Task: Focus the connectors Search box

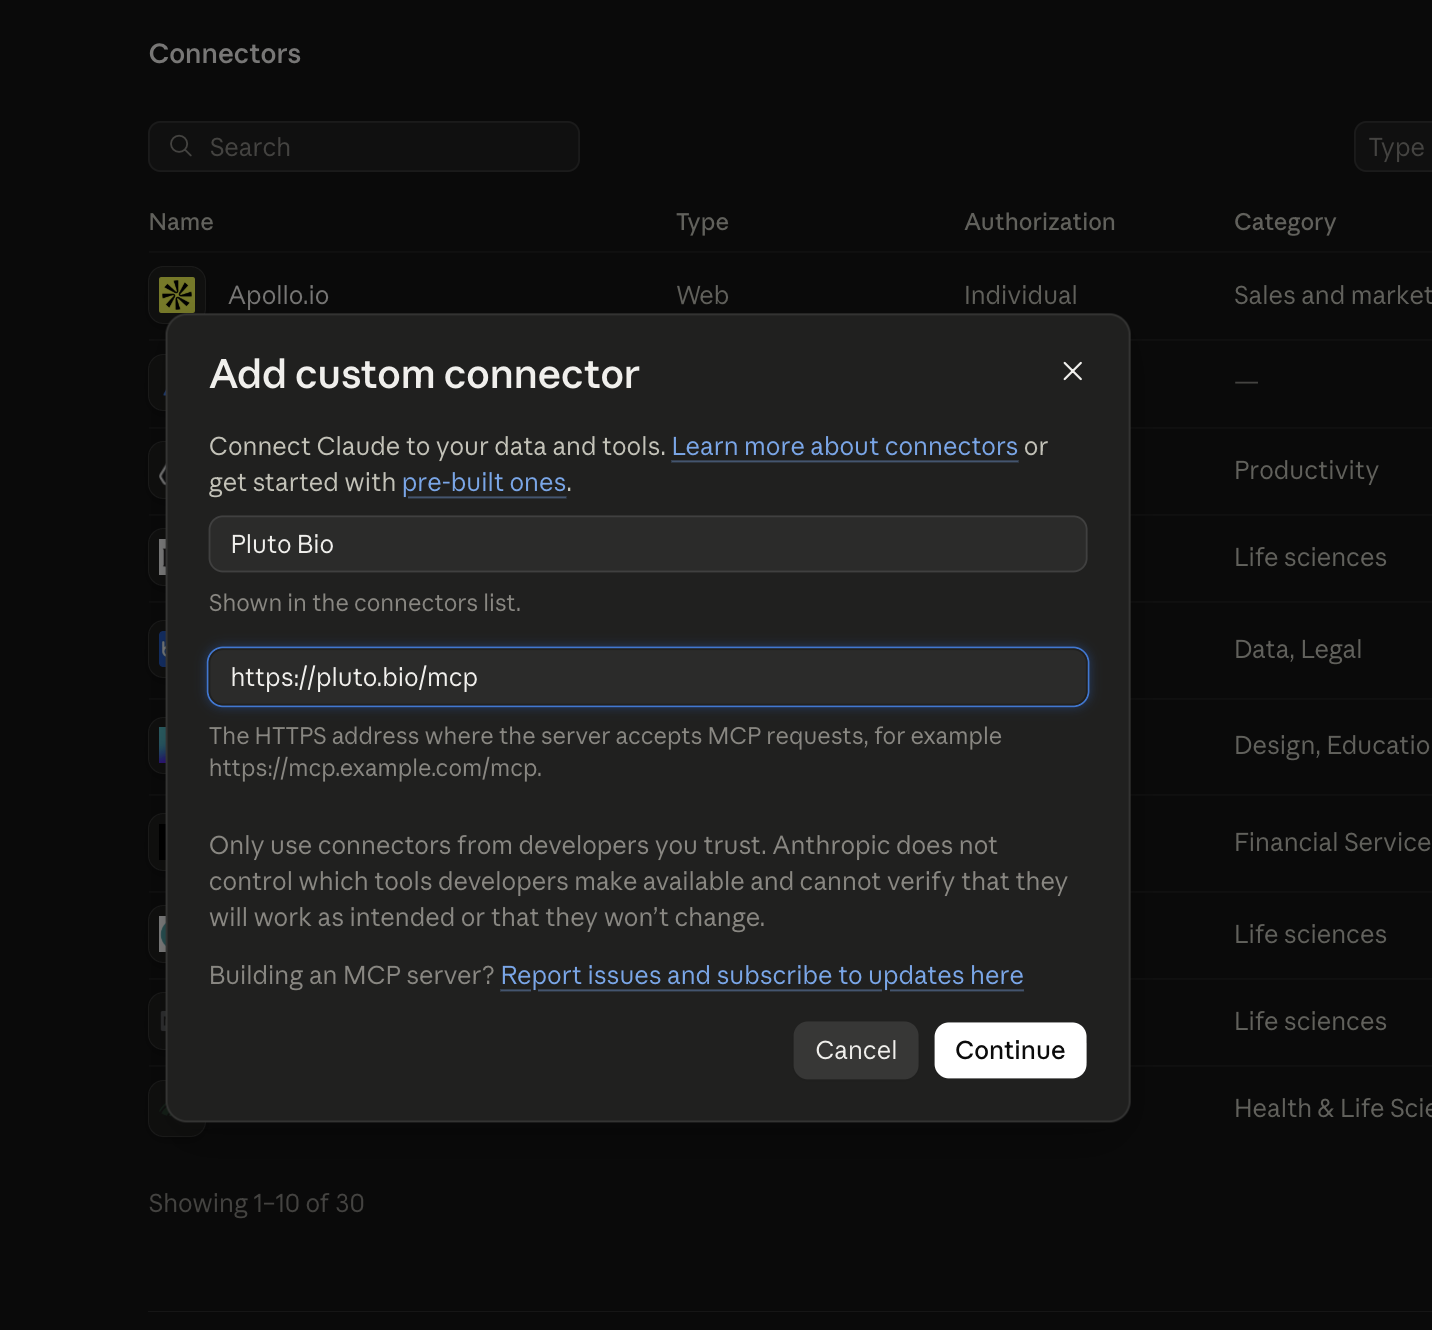Action: 364,147
